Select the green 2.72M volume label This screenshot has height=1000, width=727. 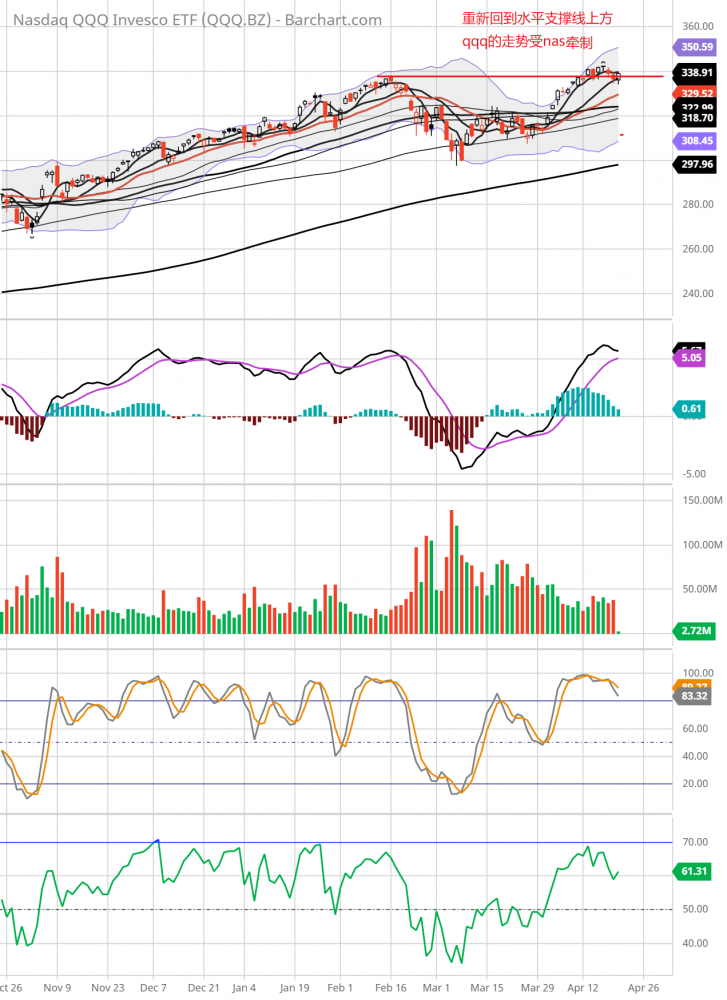694,631
